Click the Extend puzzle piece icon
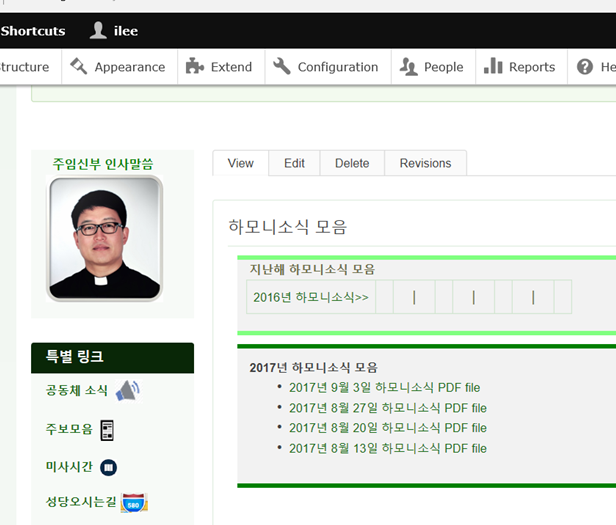This screenshot has height=525, width=616. point(194,67)
